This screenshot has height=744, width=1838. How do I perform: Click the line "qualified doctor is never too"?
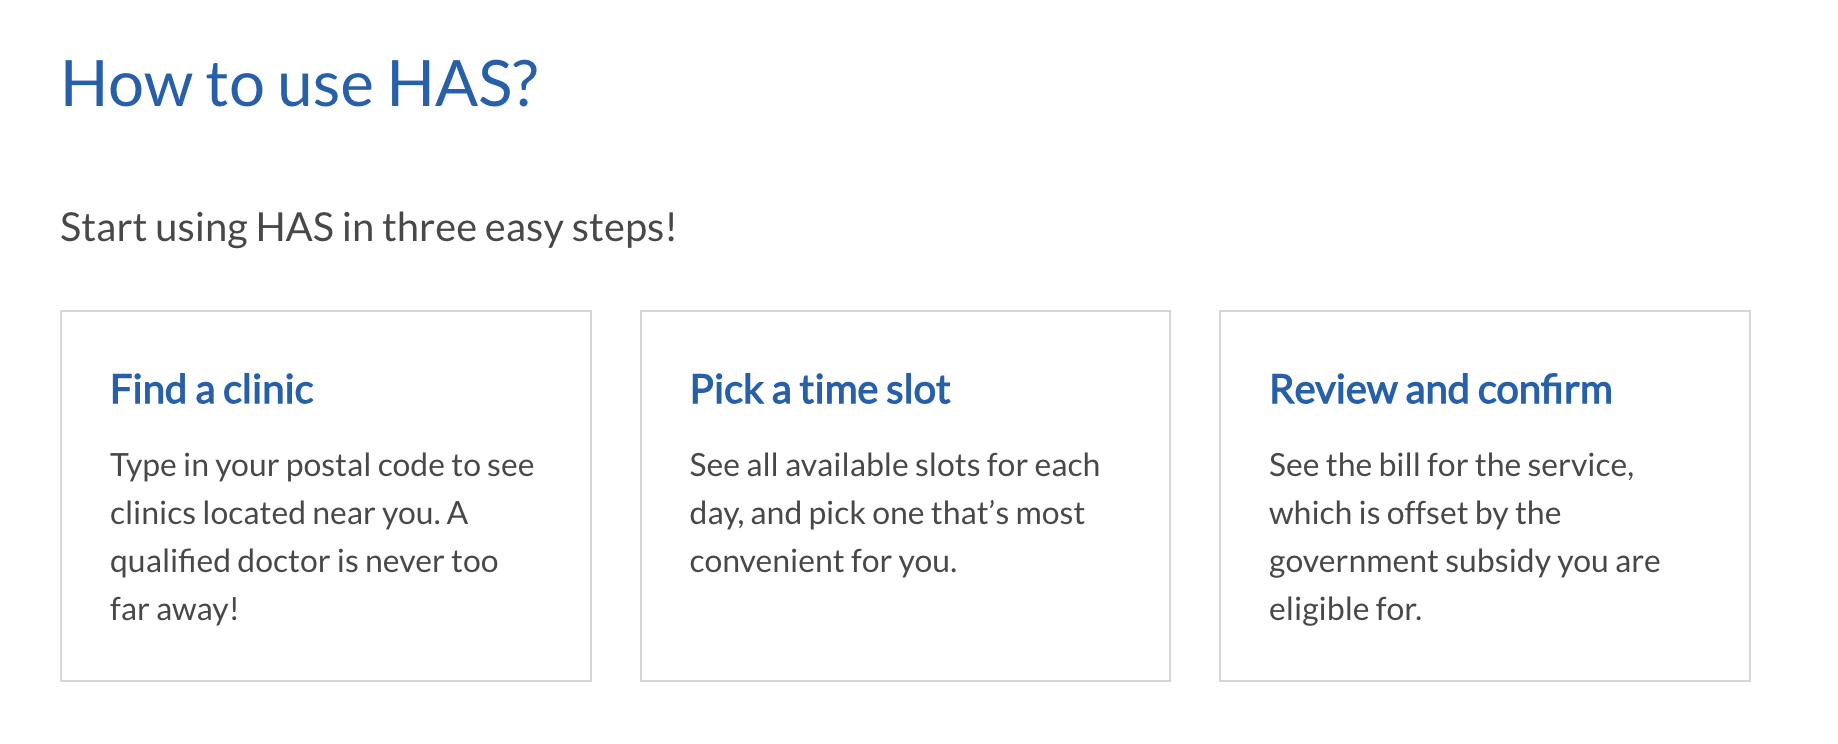(x=304, y=562)
